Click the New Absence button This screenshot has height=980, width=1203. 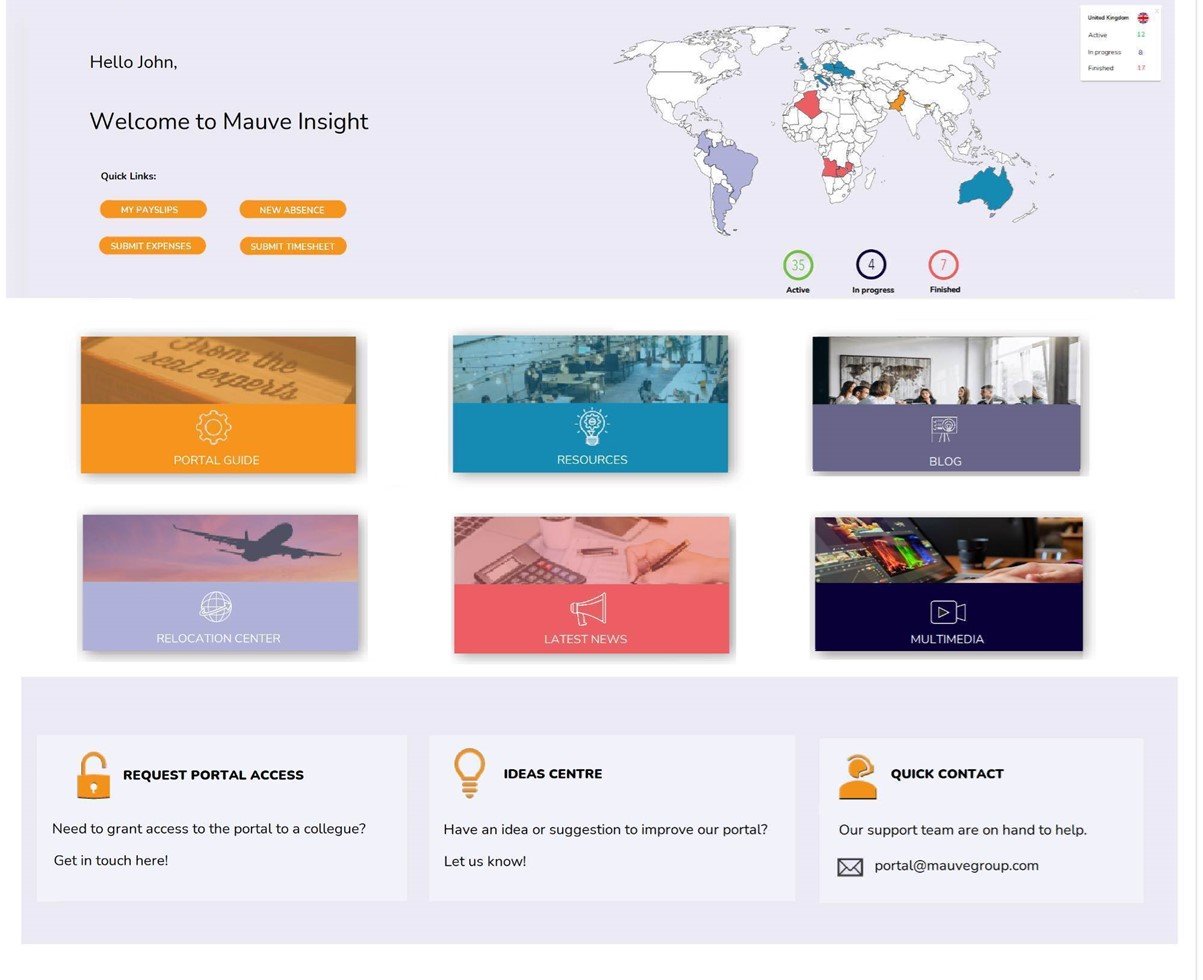pos(292,210)
